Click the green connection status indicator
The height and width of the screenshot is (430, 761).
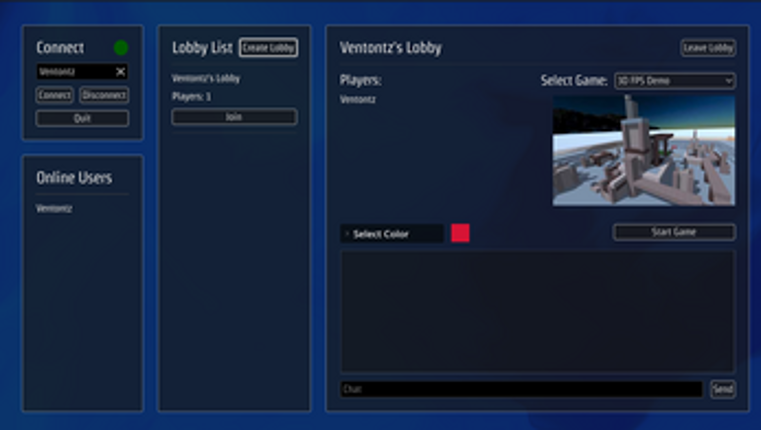click(121, 48)
